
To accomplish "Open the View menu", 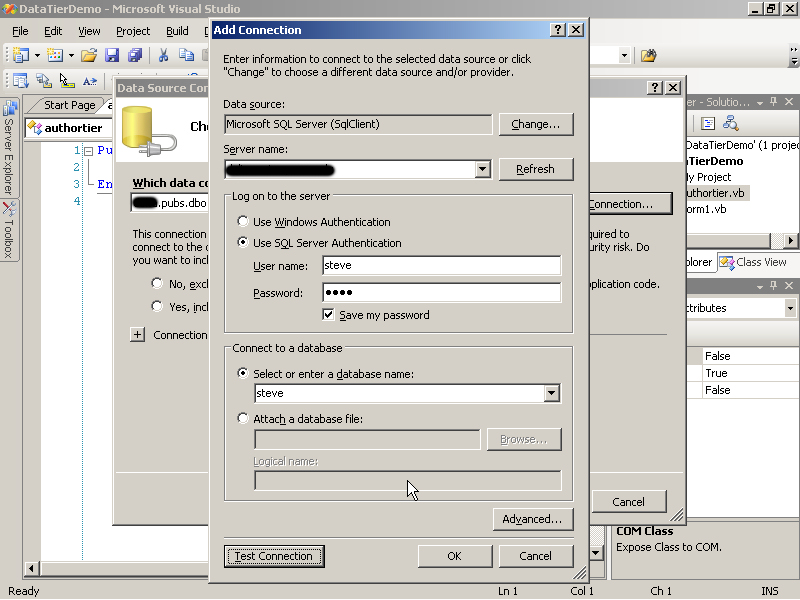I will point(89,31).
